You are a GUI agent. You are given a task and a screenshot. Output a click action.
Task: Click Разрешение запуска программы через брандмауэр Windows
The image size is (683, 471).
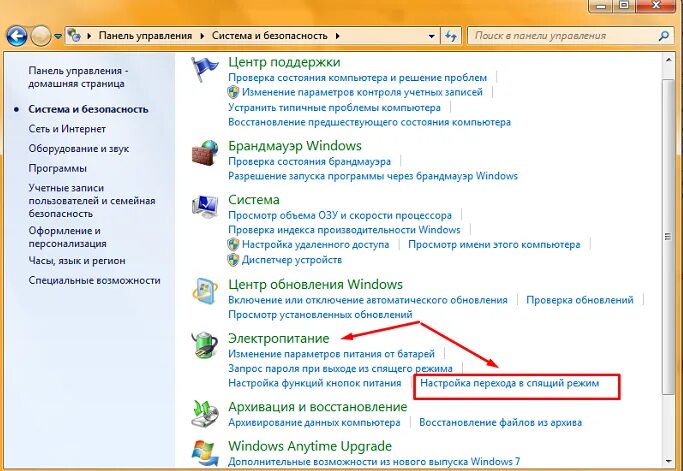click(373, 176)
